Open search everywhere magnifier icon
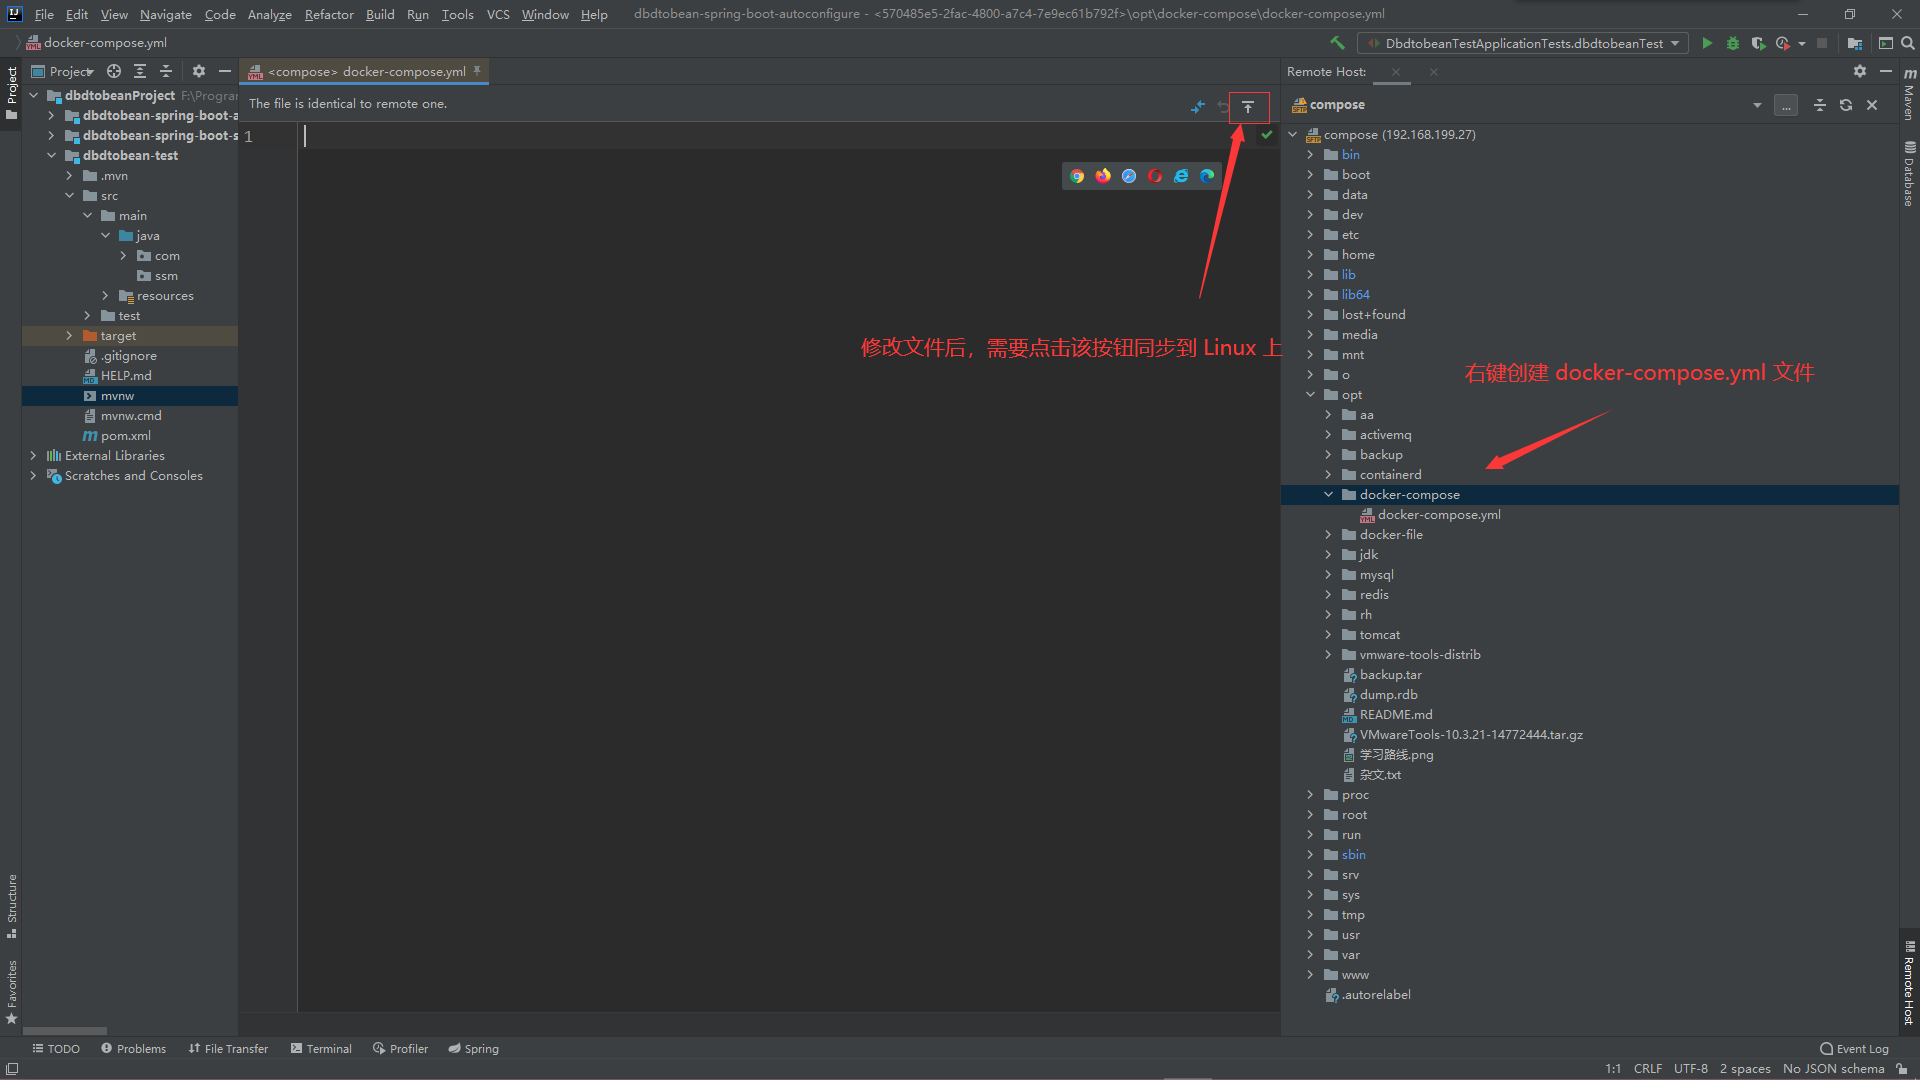 point(1908,43)
